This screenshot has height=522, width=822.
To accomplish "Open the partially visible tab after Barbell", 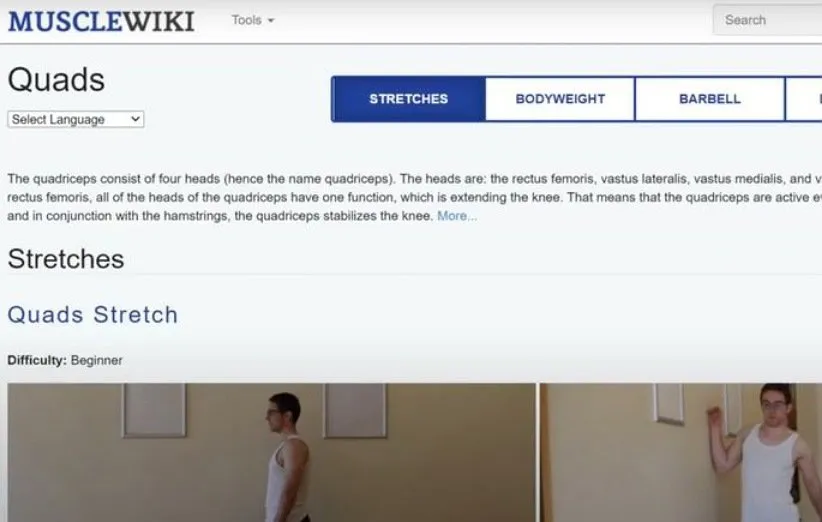I will pyautogui.click(x=804, y=99).
